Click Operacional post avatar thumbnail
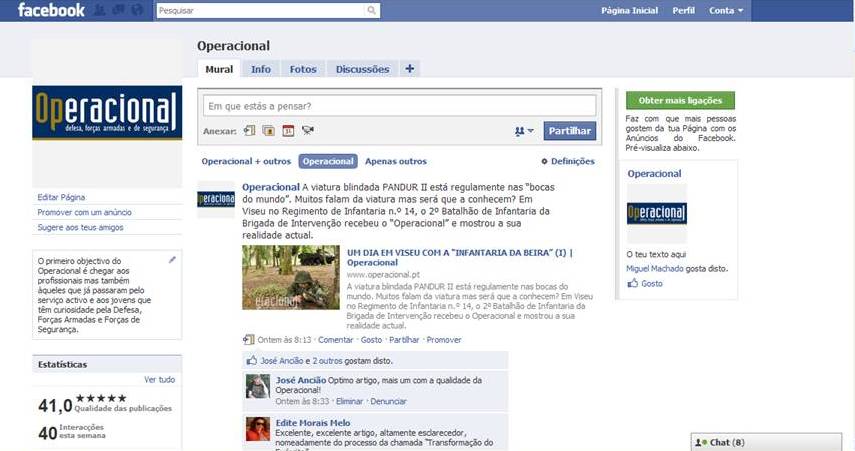The width and height of the screenshot is (855, 451). 216,199
